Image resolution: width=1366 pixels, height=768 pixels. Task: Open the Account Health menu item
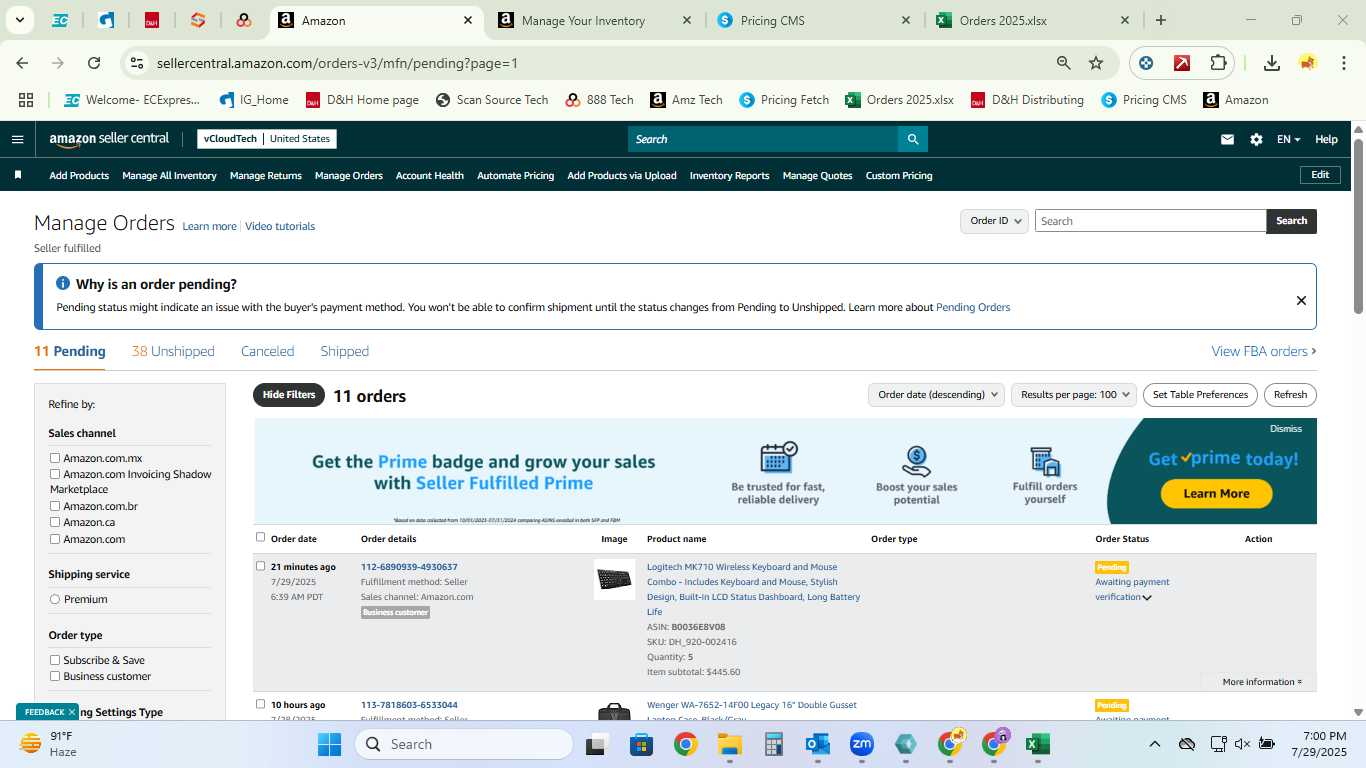pos(429,175)
